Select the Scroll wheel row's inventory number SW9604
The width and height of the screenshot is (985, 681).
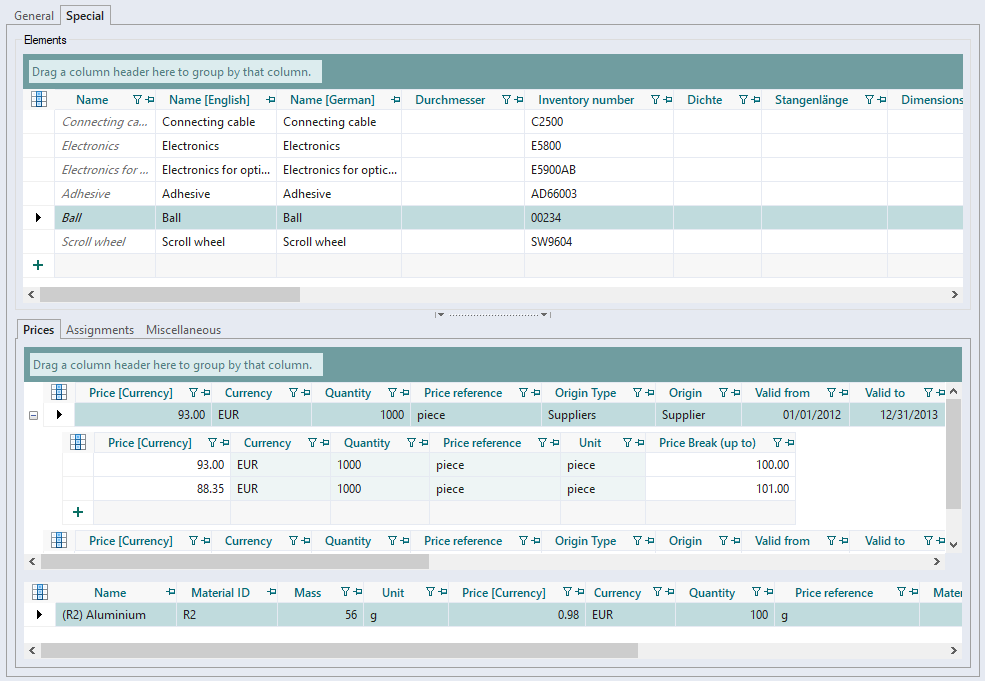pyautogui.click(x=553, y=242)
